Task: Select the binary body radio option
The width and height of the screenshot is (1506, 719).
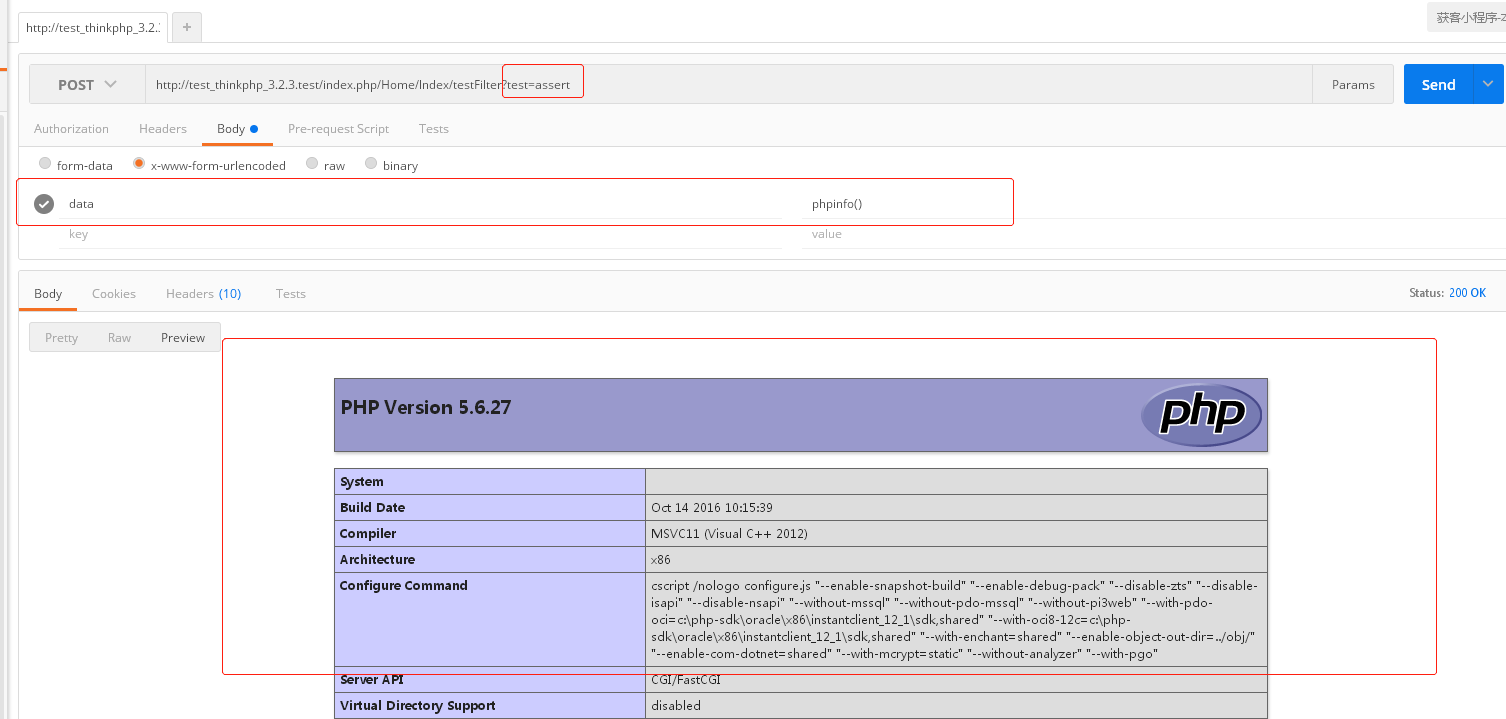Action: 371,164
